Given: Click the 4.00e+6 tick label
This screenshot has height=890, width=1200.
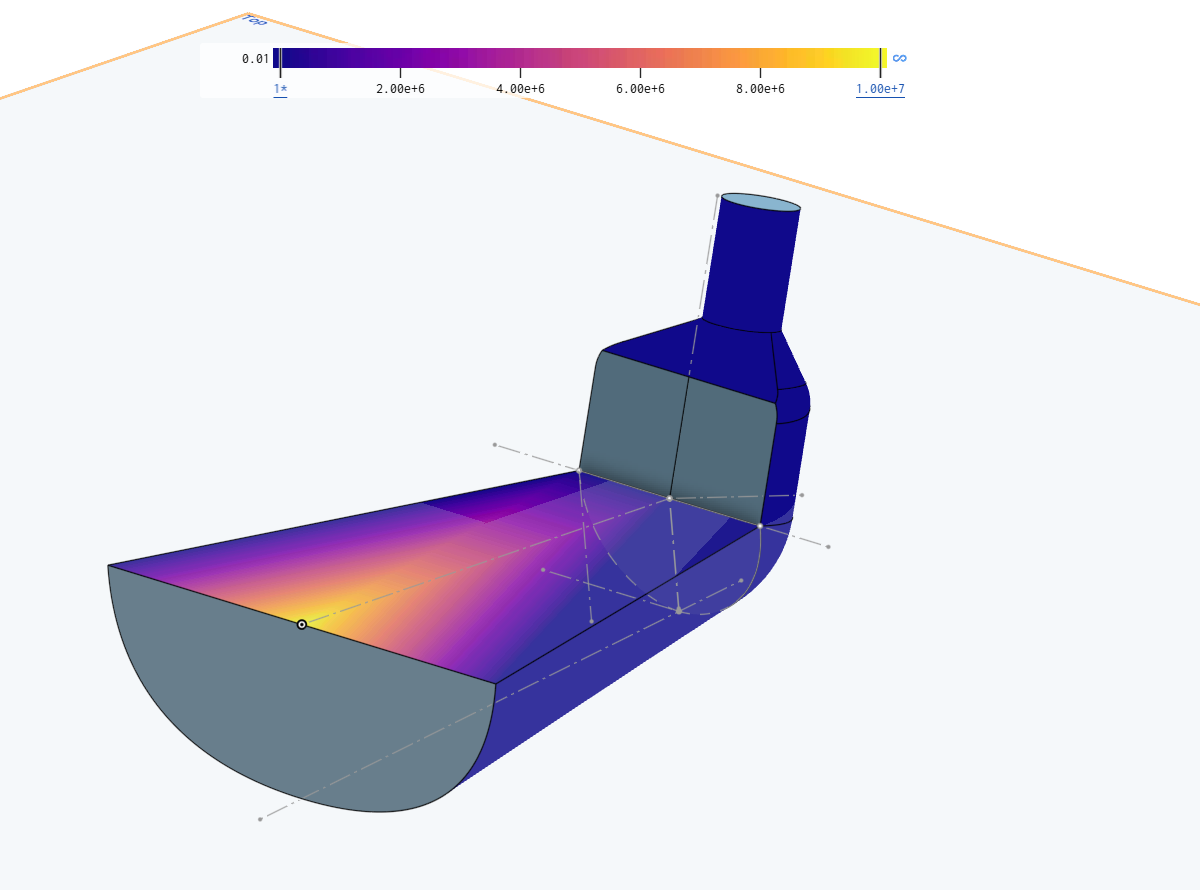Looking at the screenshot, I should coord(520,90).
